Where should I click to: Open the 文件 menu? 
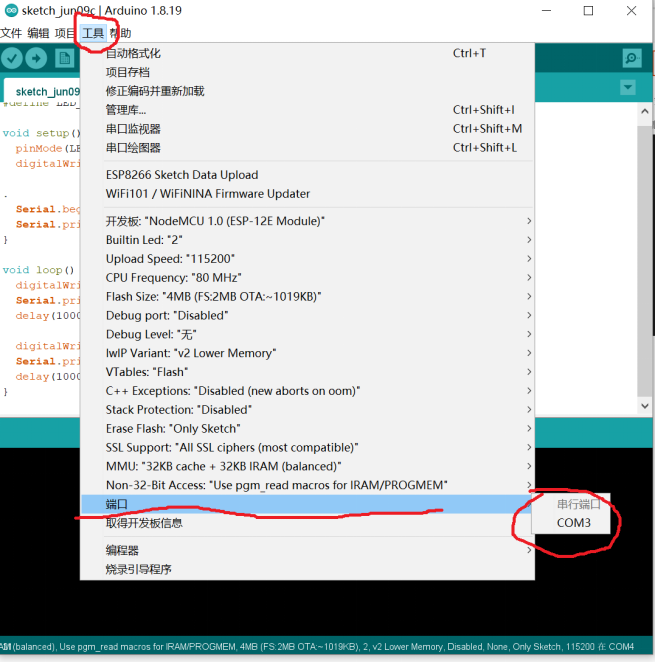[11, 33]
